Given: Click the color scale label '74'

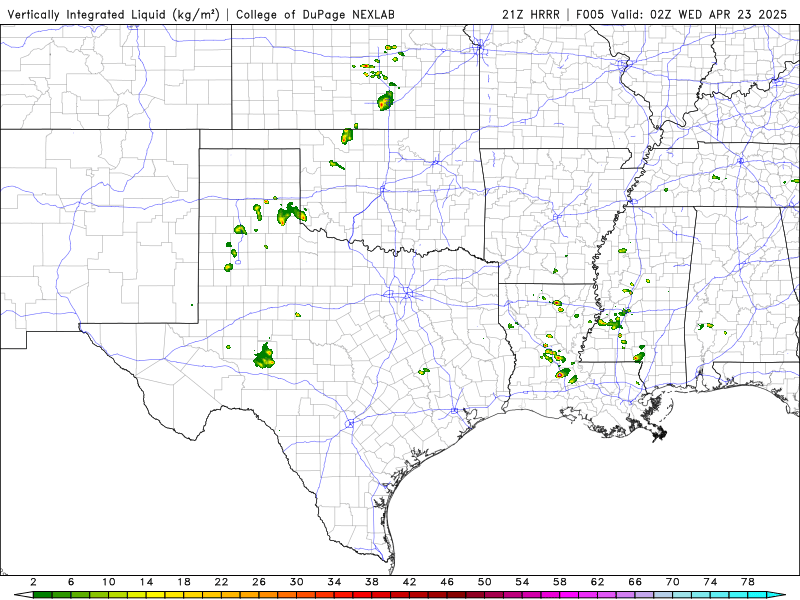Looking at the screenshot, I should (710, 582).
